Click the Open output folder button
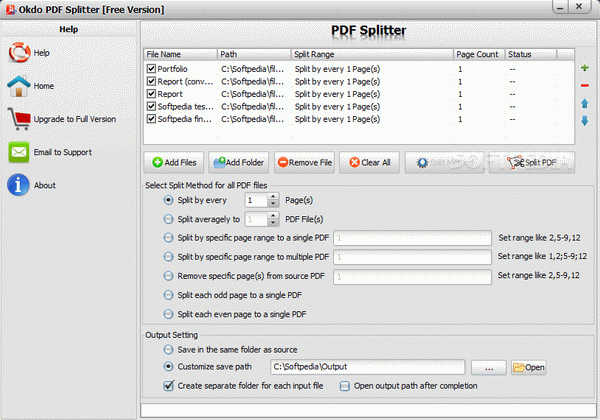This screenshot has width=600, height=420. pyautogui.click(x=528, y=368)
